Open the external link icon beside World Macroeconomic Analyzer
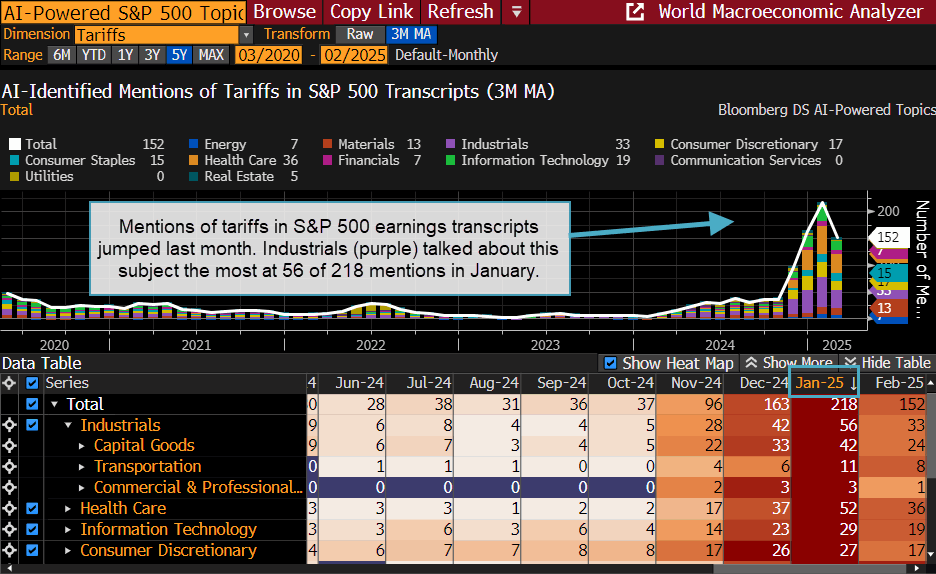This screenshot has height=574, width=936. (635, 12)
